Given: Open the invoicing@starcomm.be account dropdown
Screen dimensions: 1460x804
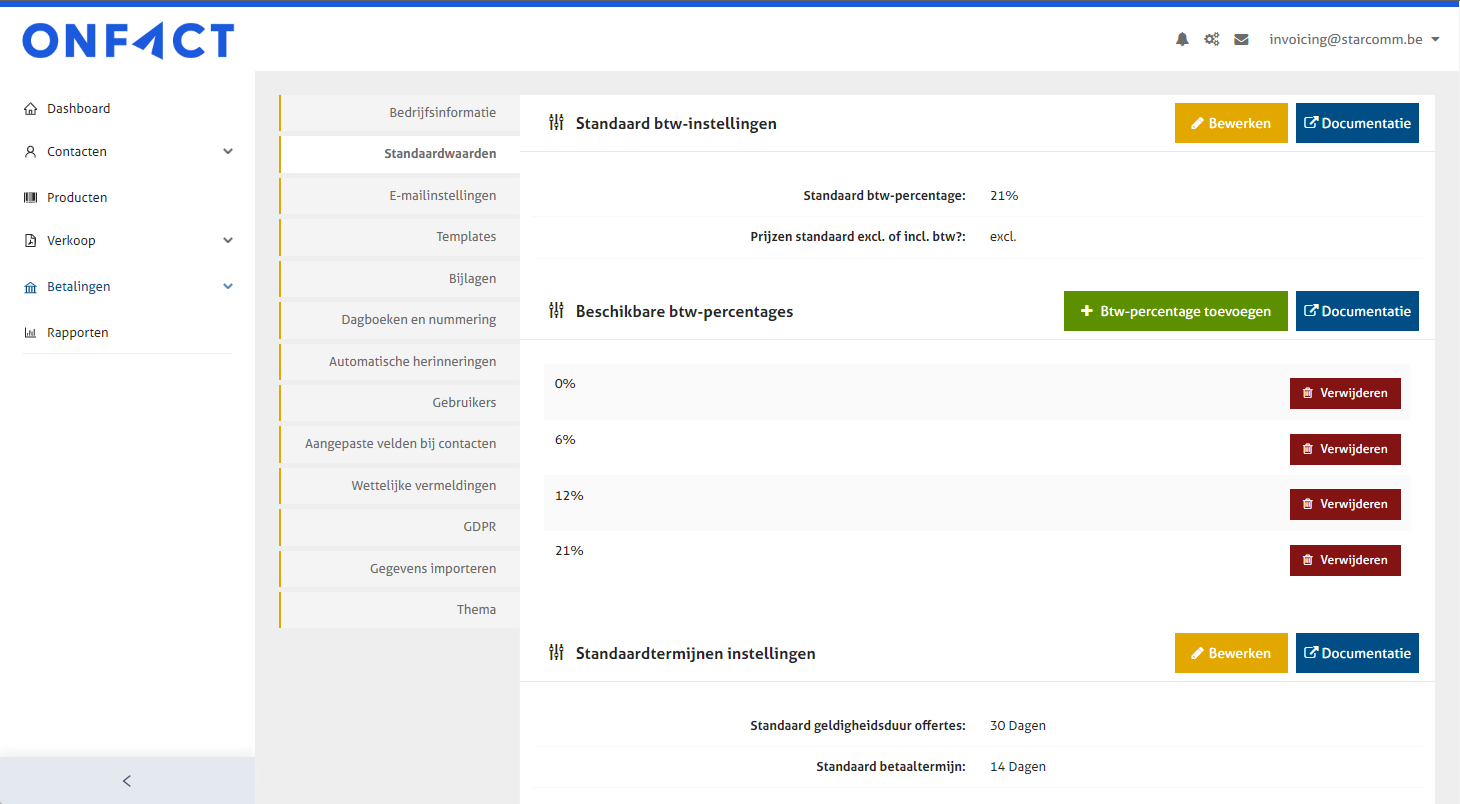Looking at the screenshot, I should (x=1354, y=40).
